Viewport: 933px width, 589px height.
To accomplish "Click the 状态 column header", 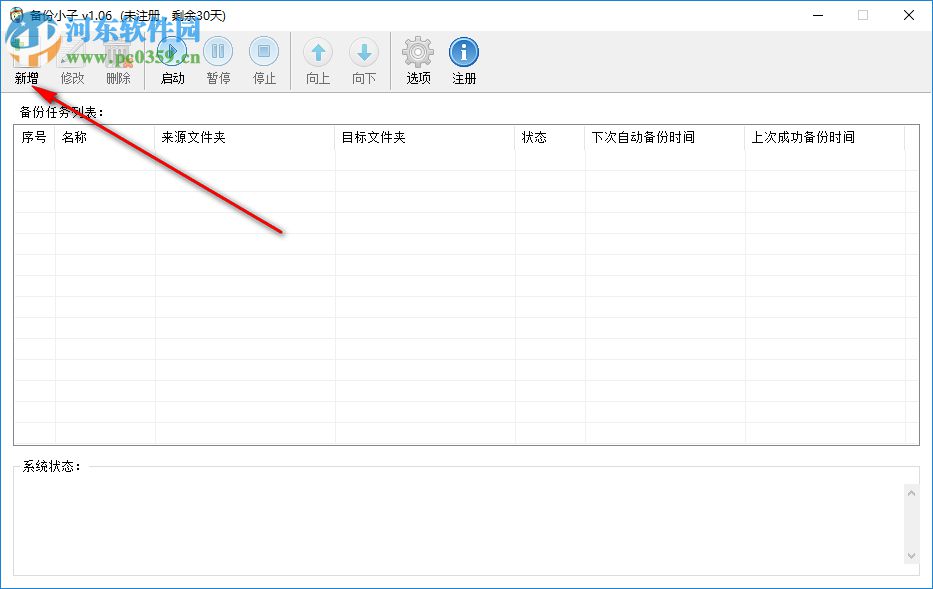I will click(x=548, y=137).
